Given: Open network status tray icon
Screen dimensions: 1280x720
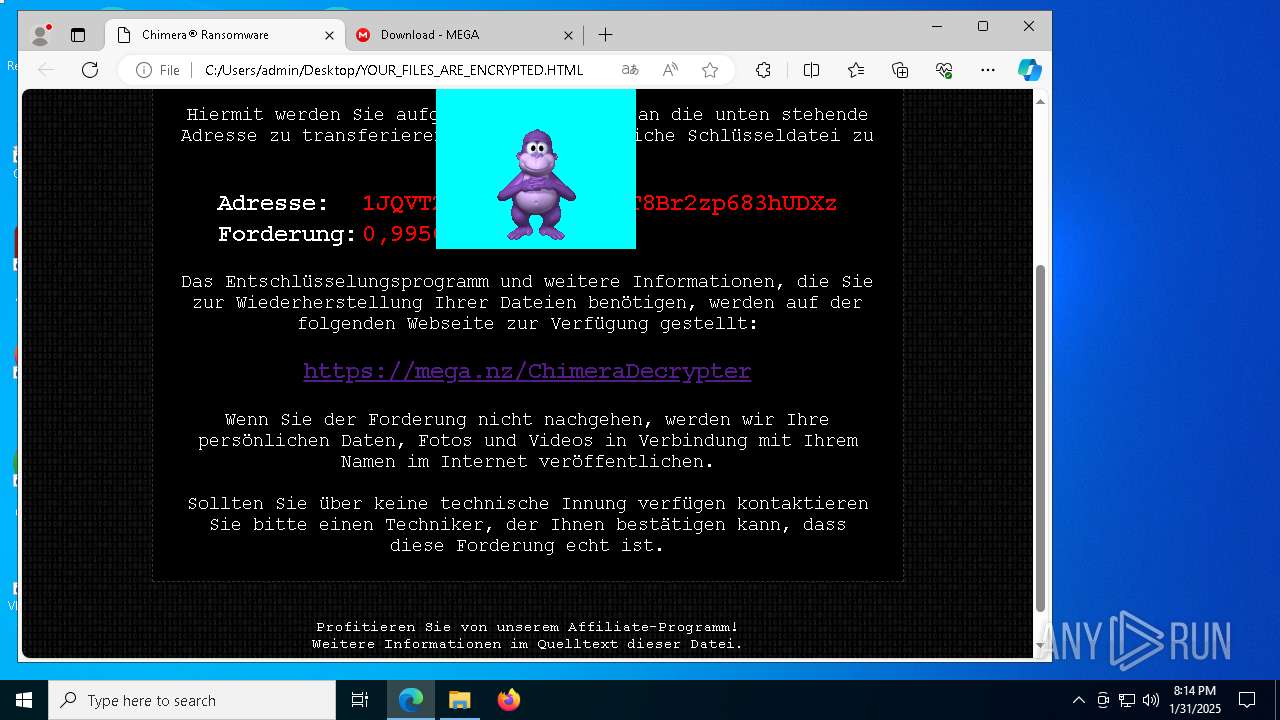Looking at the screenshot, I should (x=1127, y=700).
